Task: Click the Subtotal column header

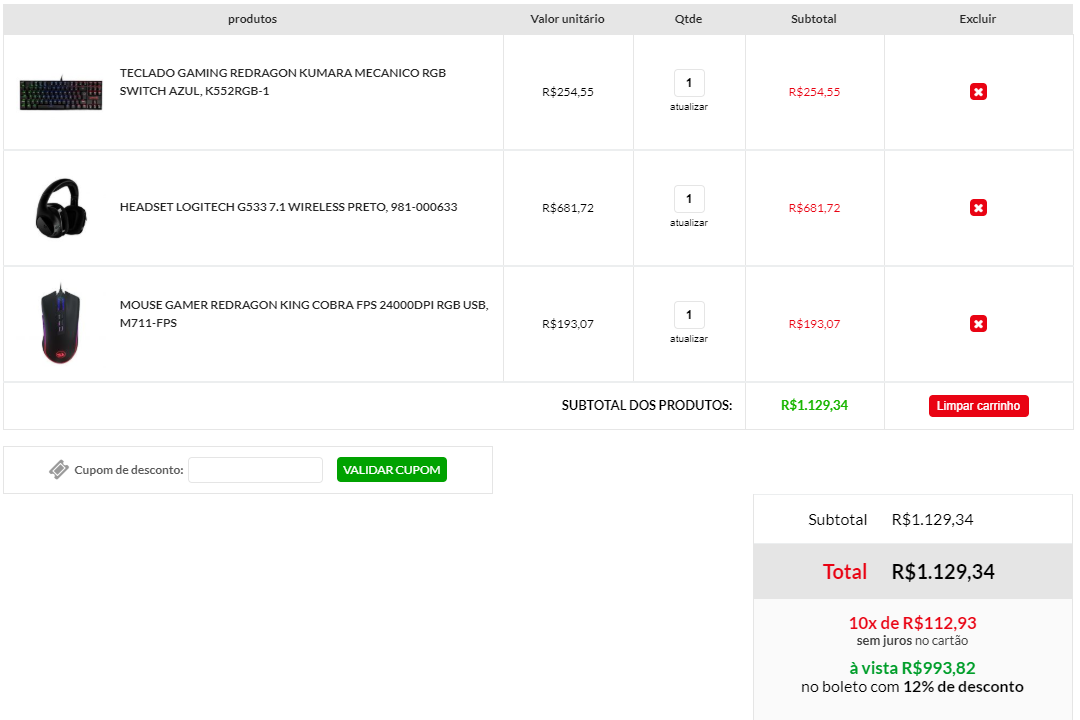Action: 813,19
